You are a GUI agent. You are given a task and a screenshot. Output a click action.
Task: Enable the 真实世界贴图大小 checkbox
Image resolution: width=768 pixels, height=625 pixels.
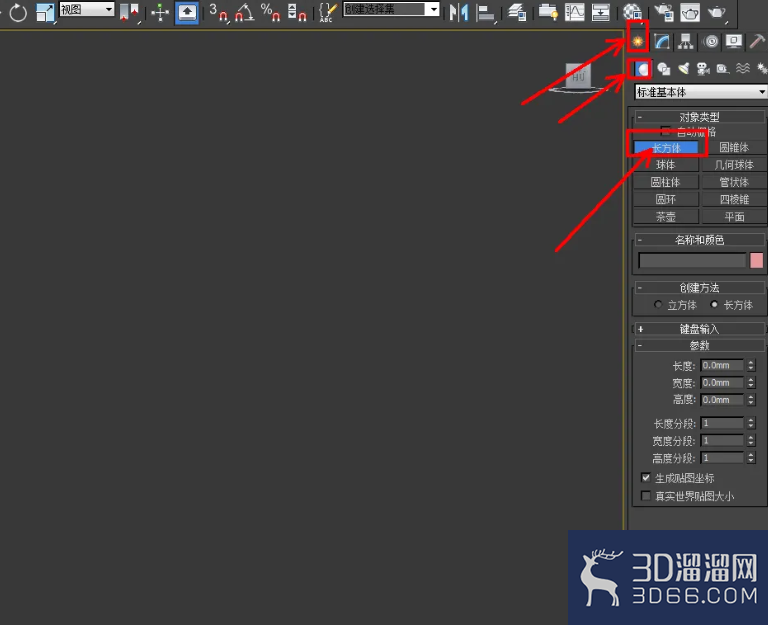[x=646, y=496]
